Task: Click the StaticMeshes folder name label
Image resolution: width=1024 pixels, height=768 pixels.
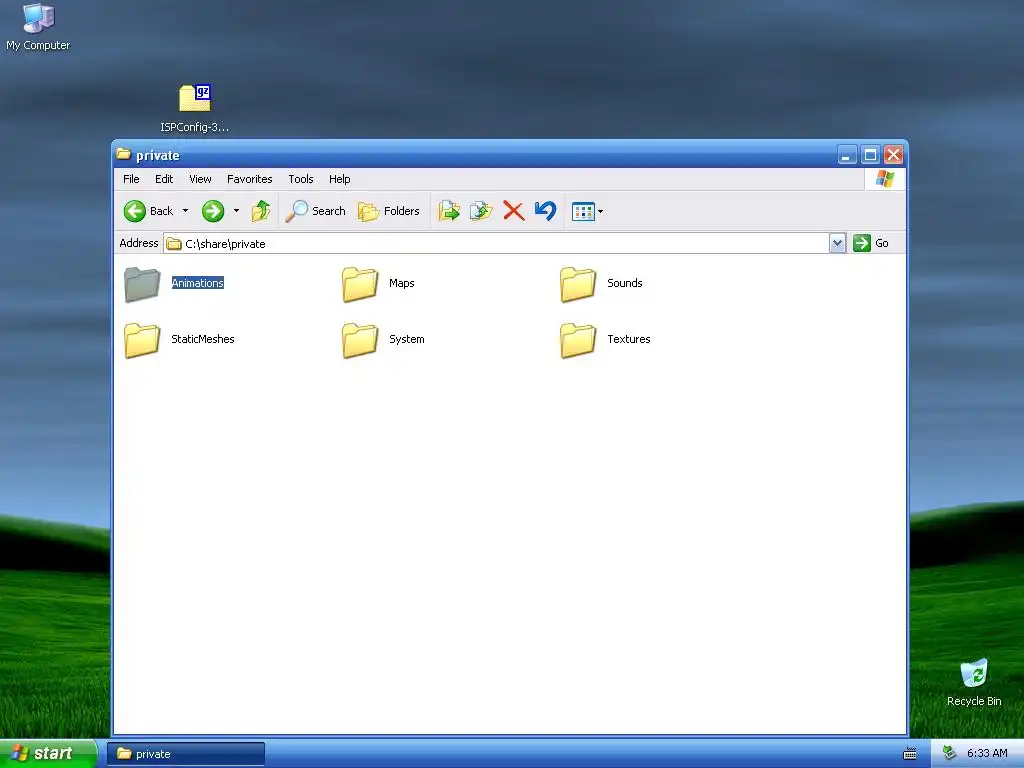Action: coord(202,339)
